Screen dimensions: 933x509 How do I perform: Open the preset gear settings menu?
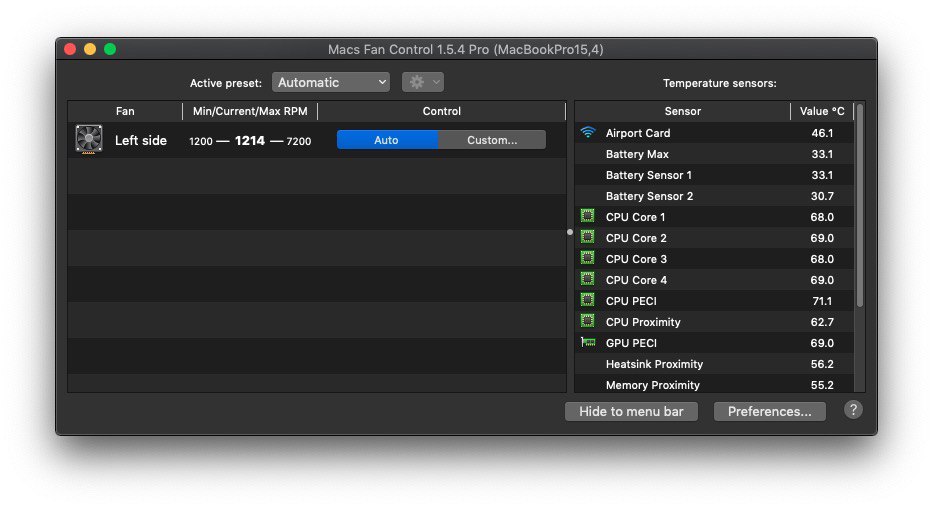pos(422,82)
